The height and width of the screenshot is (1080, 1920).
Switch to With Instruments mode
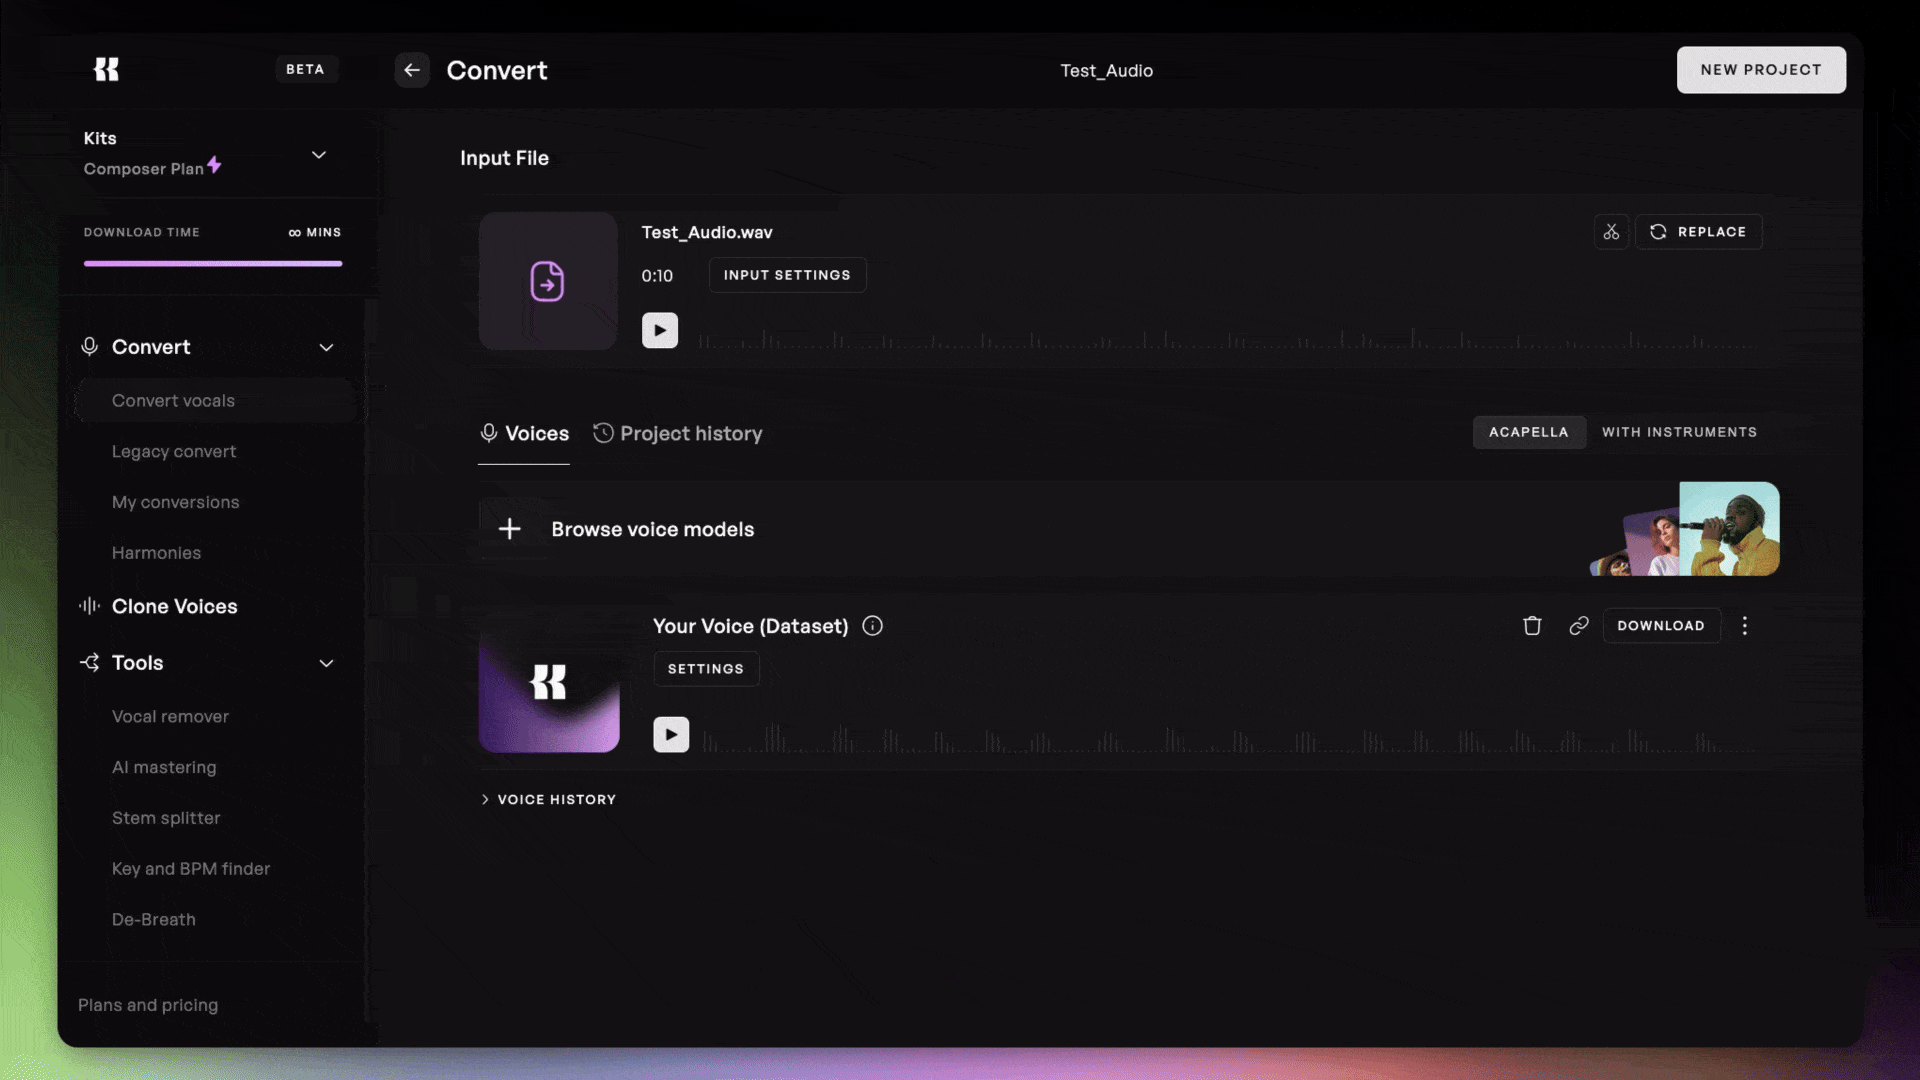click(x=1679, y=432)
